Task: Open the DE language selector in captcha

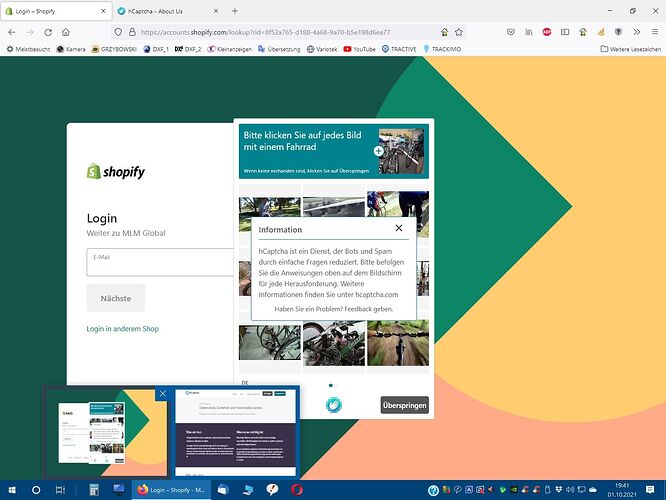Action: [245, 382]
